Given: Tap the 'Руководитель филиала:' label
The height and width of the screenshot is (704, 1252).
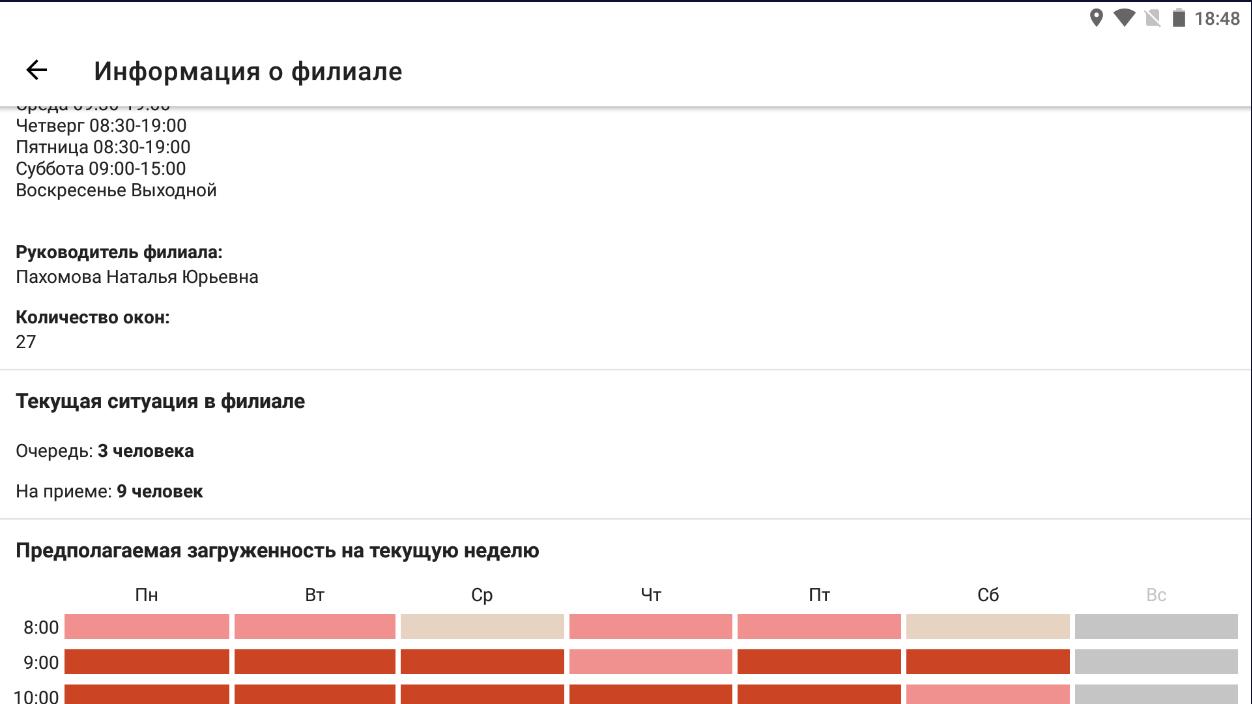Looking at the screenshot, I should pos(119,252).
